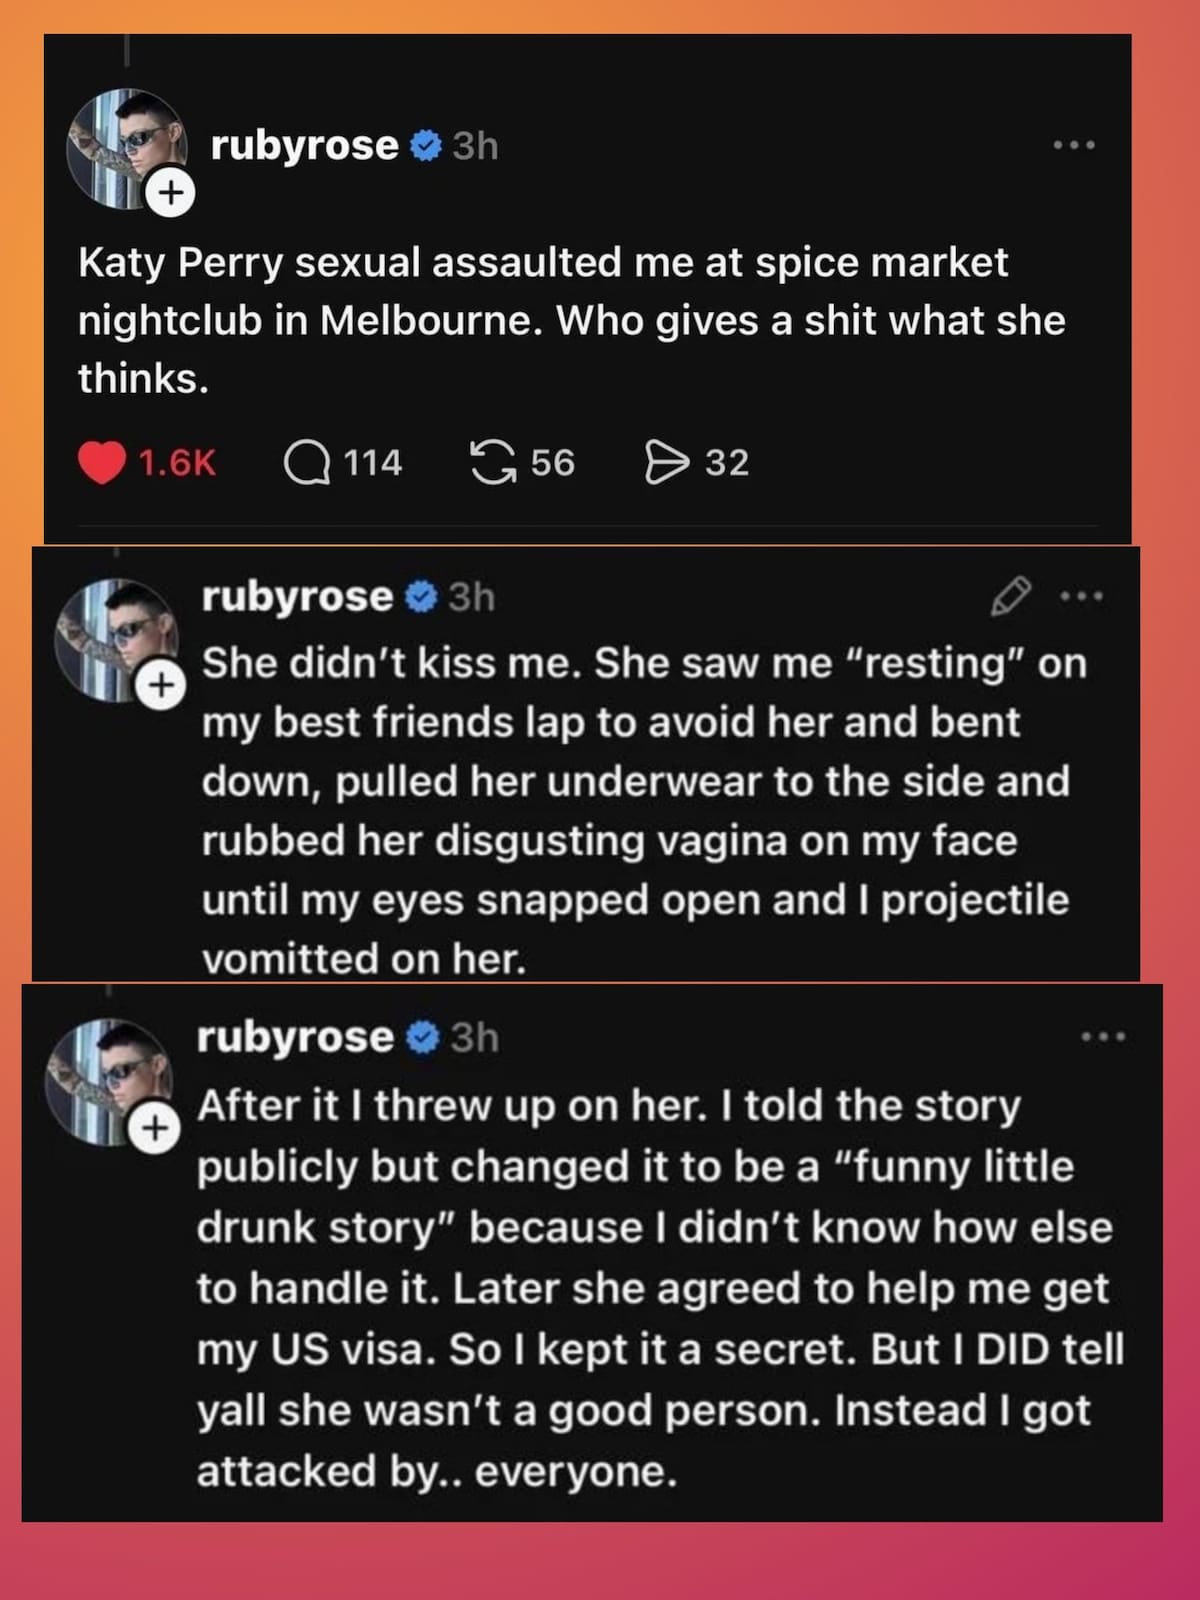Image resolution: width=1200 pixels, height=1600 pixels.
Task: Repost the first rubyrose thread post
Action: (x=496, y=460)
